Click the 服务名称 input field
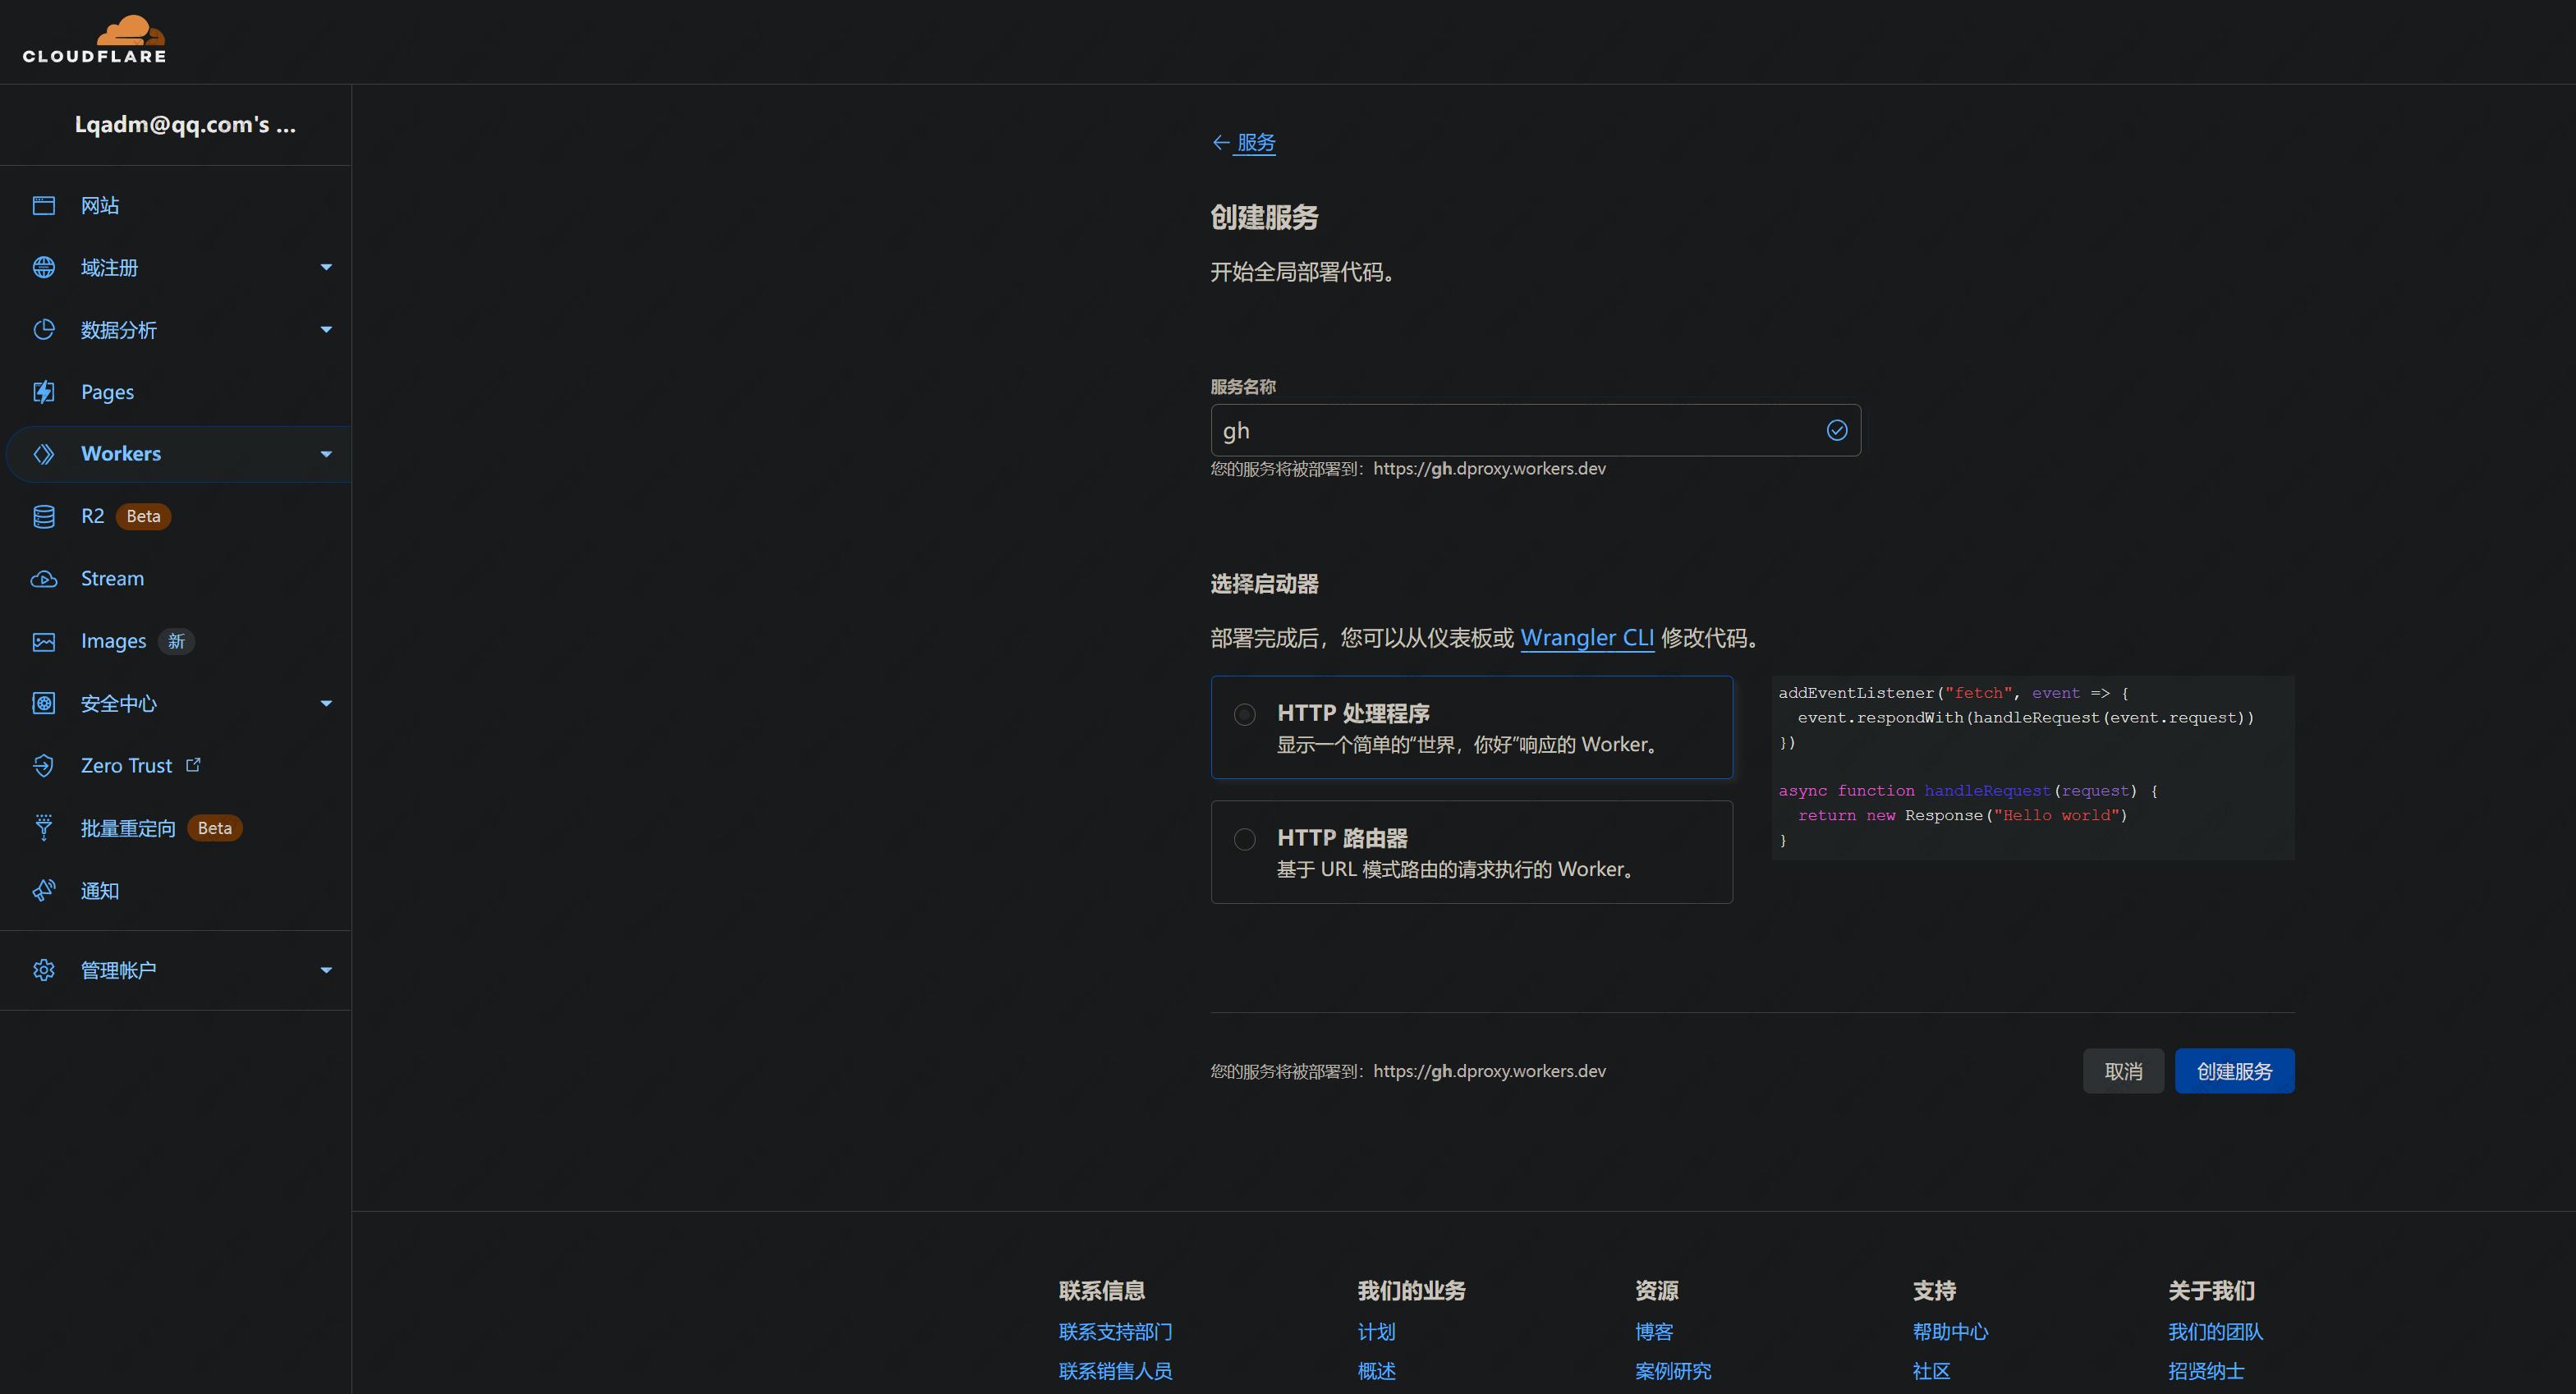Screen dimensions: 2576x1394 1535,430
